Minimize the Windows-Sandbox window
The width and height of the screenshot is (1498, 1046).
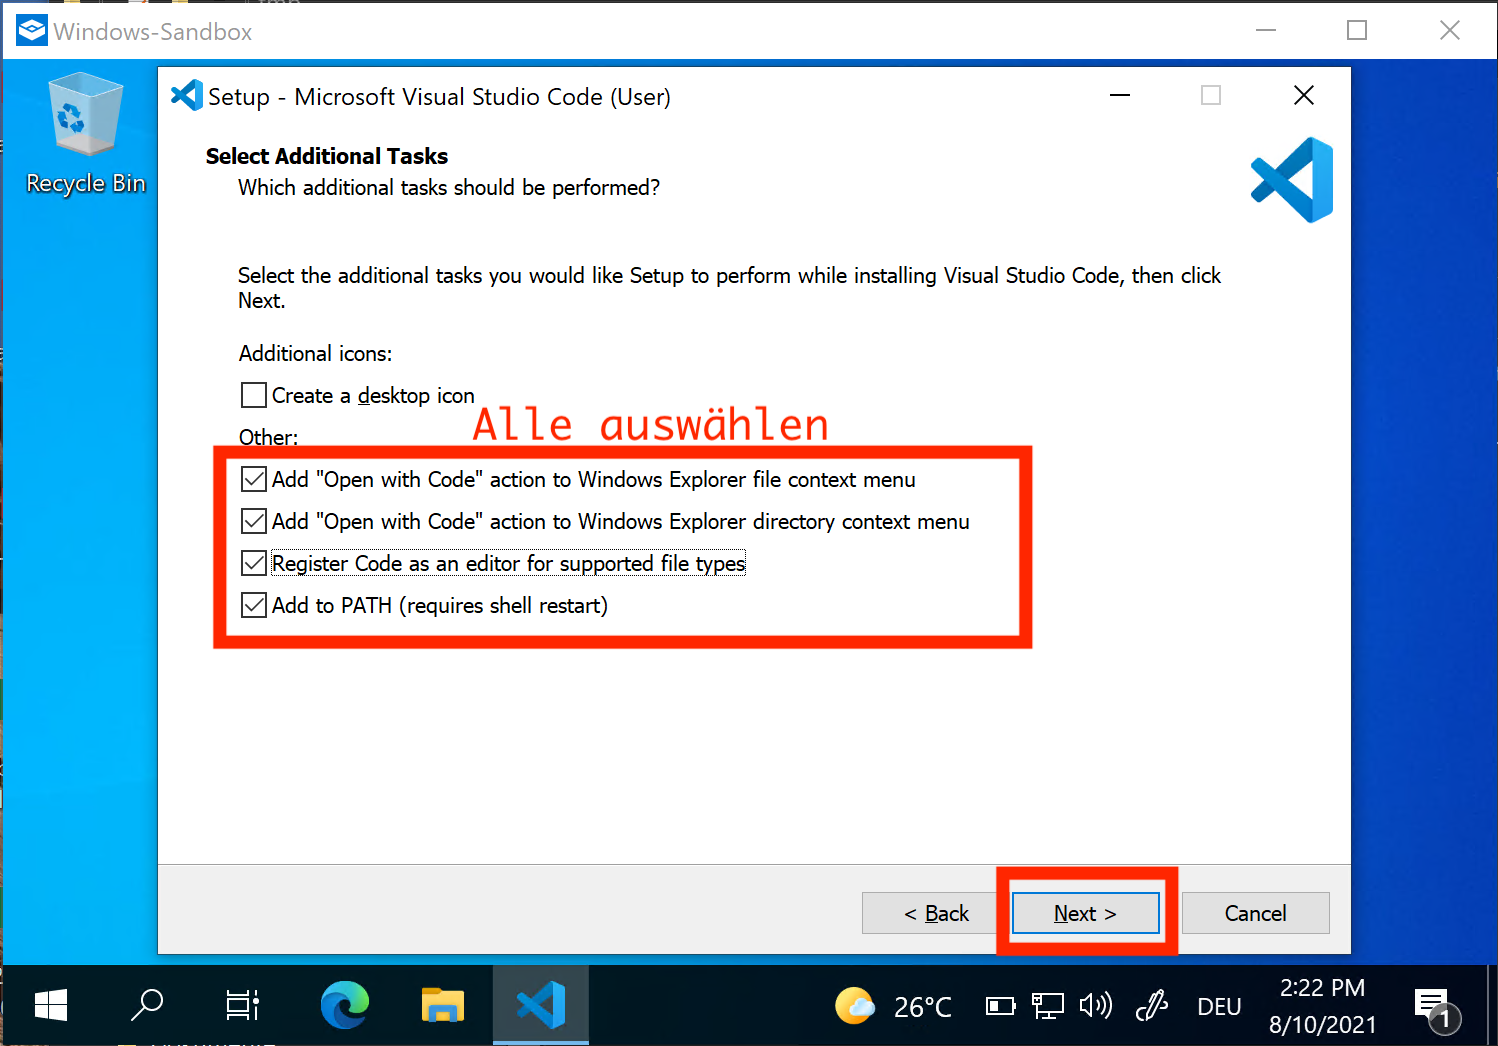point(1266,30)
